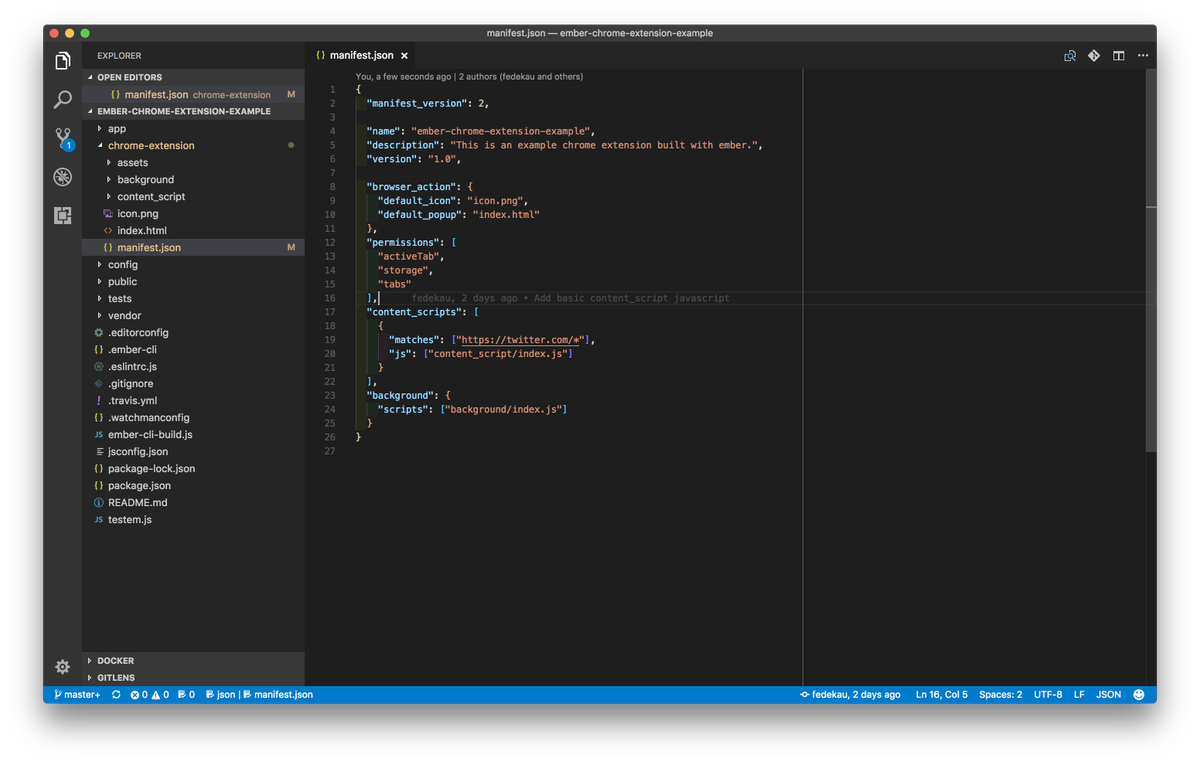Image resolution: width=1200 pixels, height=765 pixels.
Task: Click the GitLens file history icon in the editor toolbar
Action: pos(1070,56)
